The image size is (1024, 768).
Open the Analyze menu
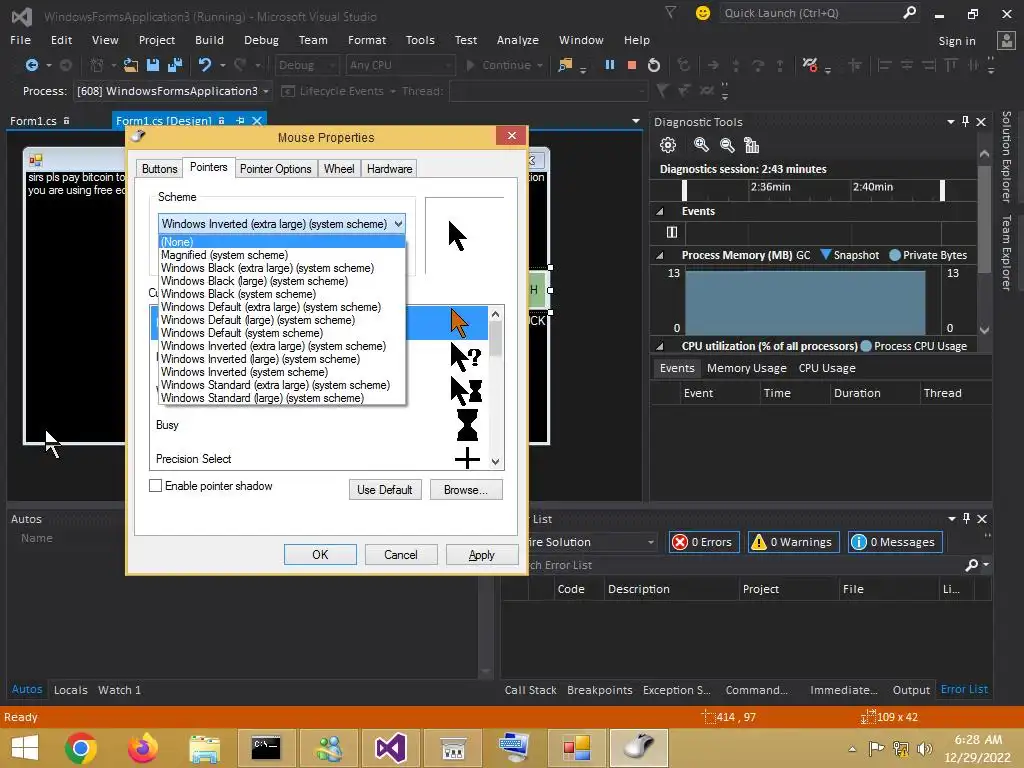click(517, 40)
